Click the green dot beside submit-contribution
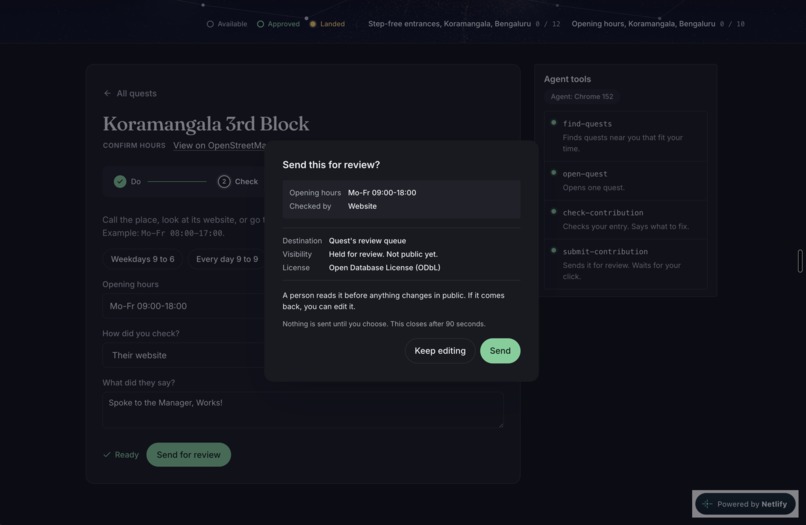 tap(554, 250)
